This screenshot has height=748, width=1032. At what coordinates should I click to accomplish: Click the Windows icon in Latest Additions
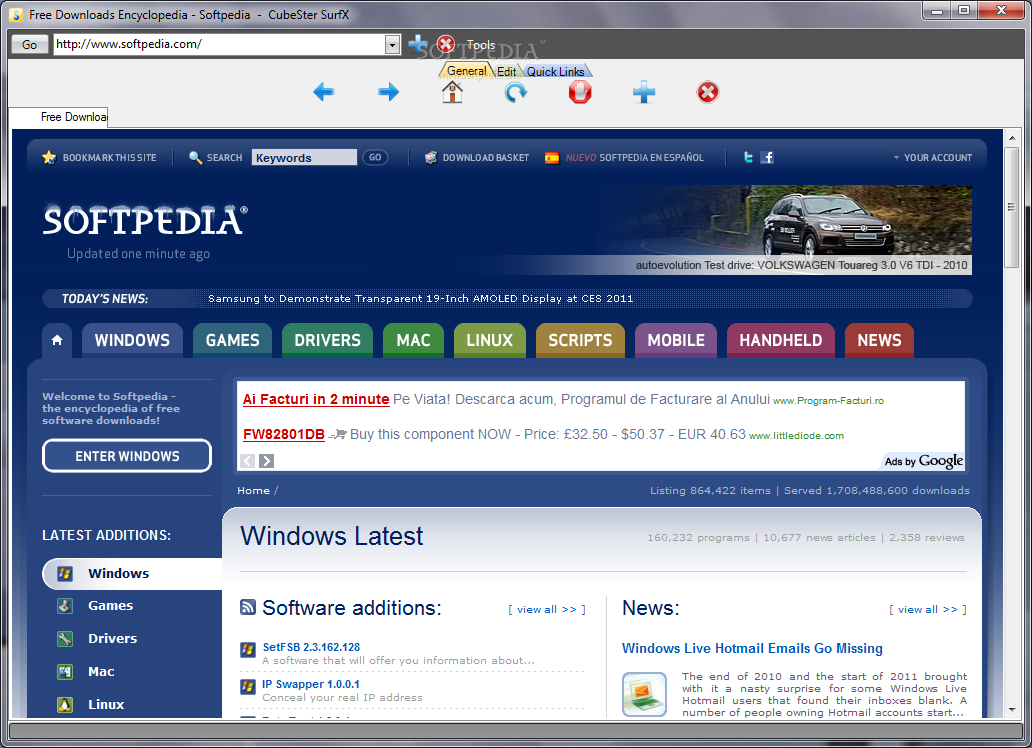click(x=64, y=574)
